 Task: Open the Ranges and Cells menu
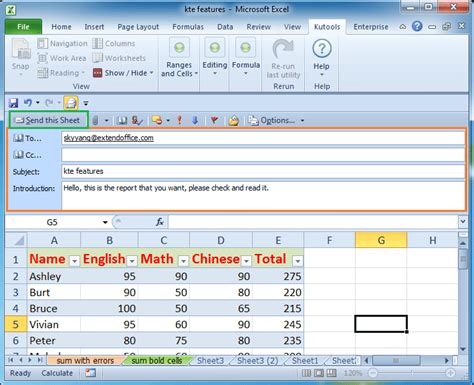tap(179, 57)
